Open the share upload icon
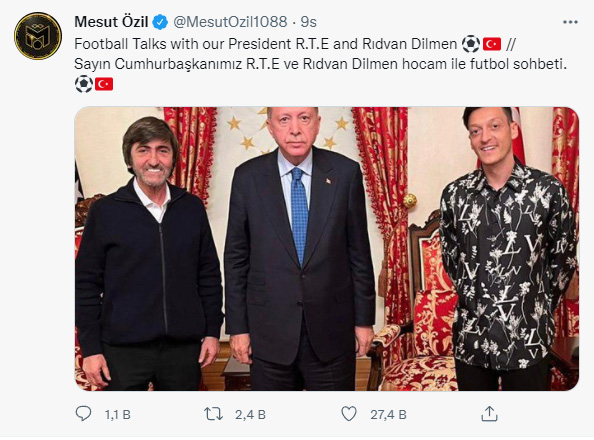 (489, 414)
